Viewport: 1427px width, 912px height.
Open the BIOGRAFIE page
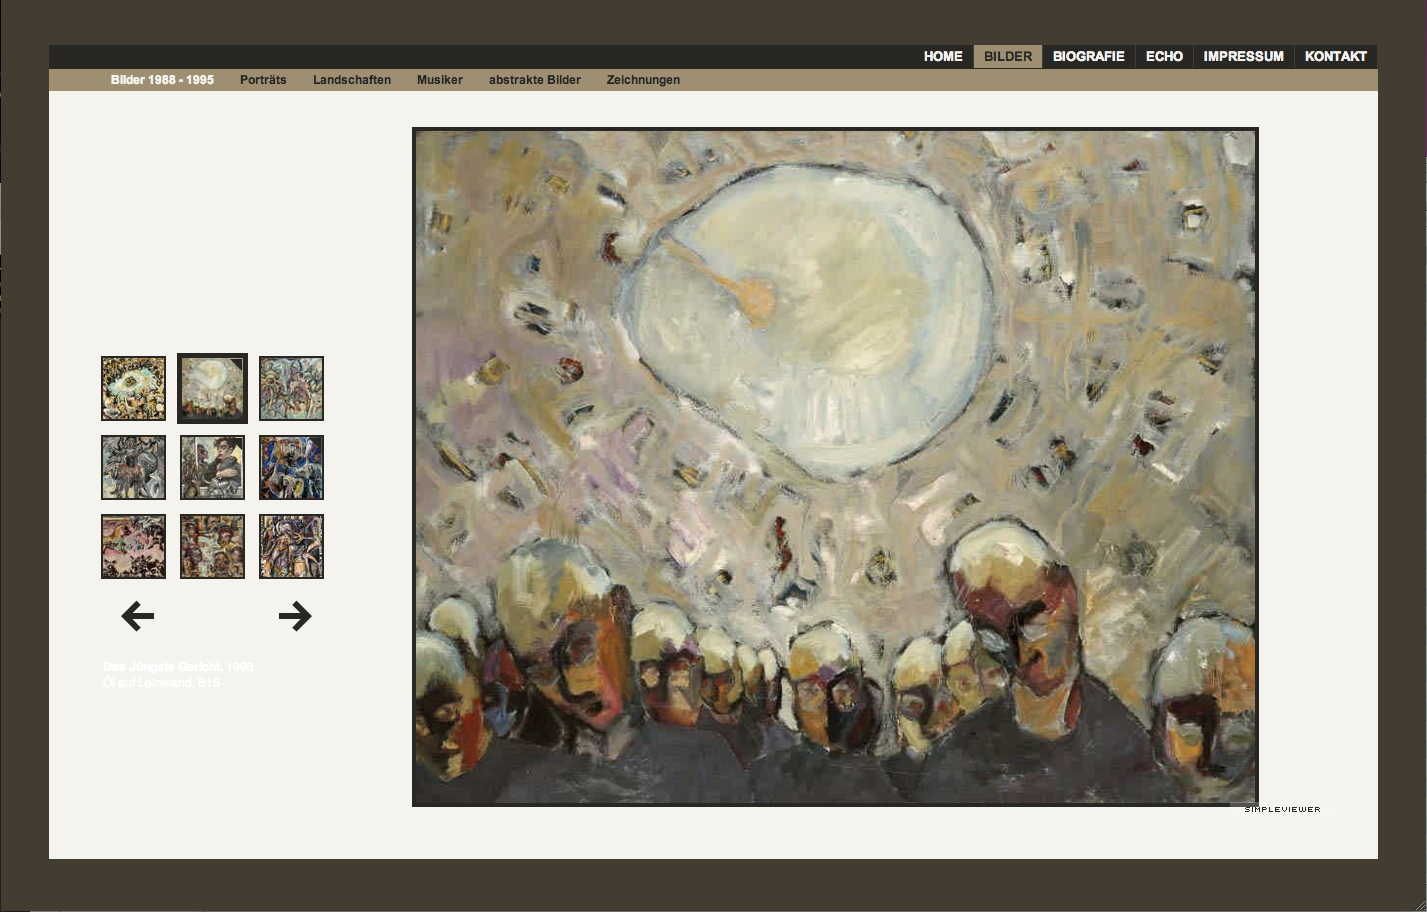(1089, 57)
